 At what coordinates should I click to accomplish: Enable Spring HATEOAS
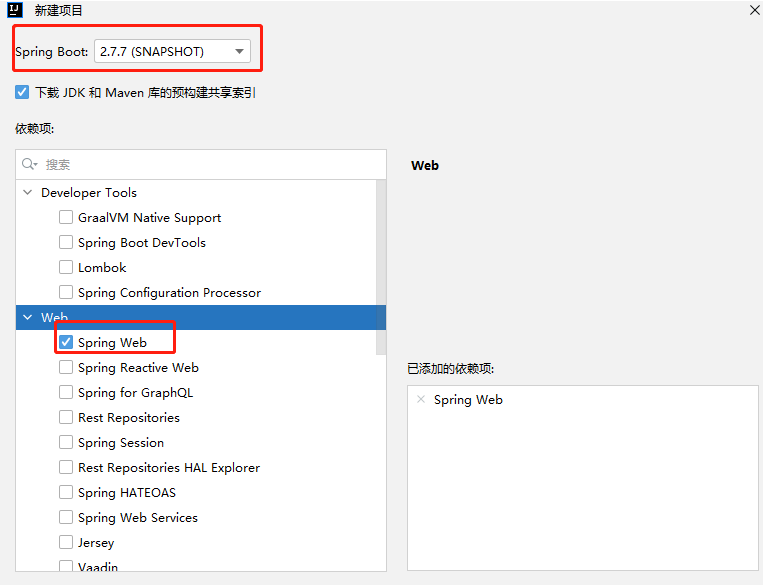tap(66, 492)
